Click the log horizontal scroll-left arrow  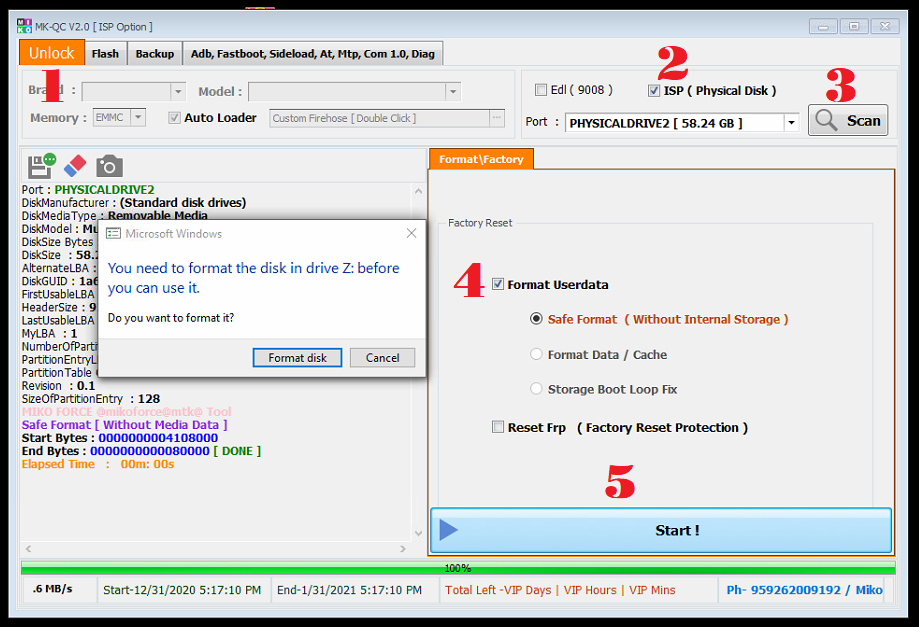[x=28, y=549]
